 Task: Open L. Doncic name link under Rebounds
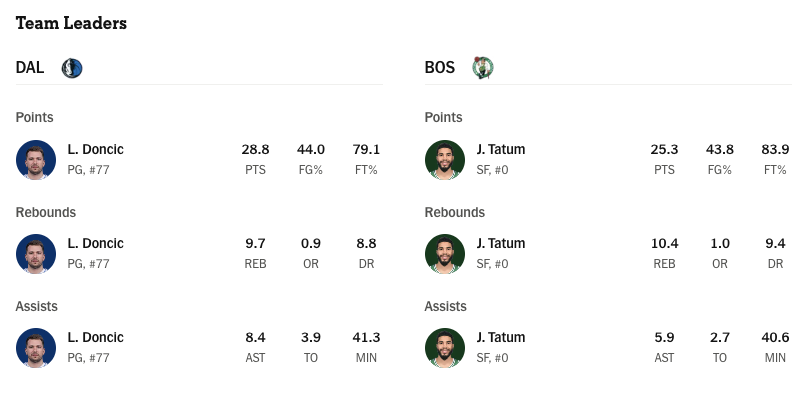tap(96, 243)
